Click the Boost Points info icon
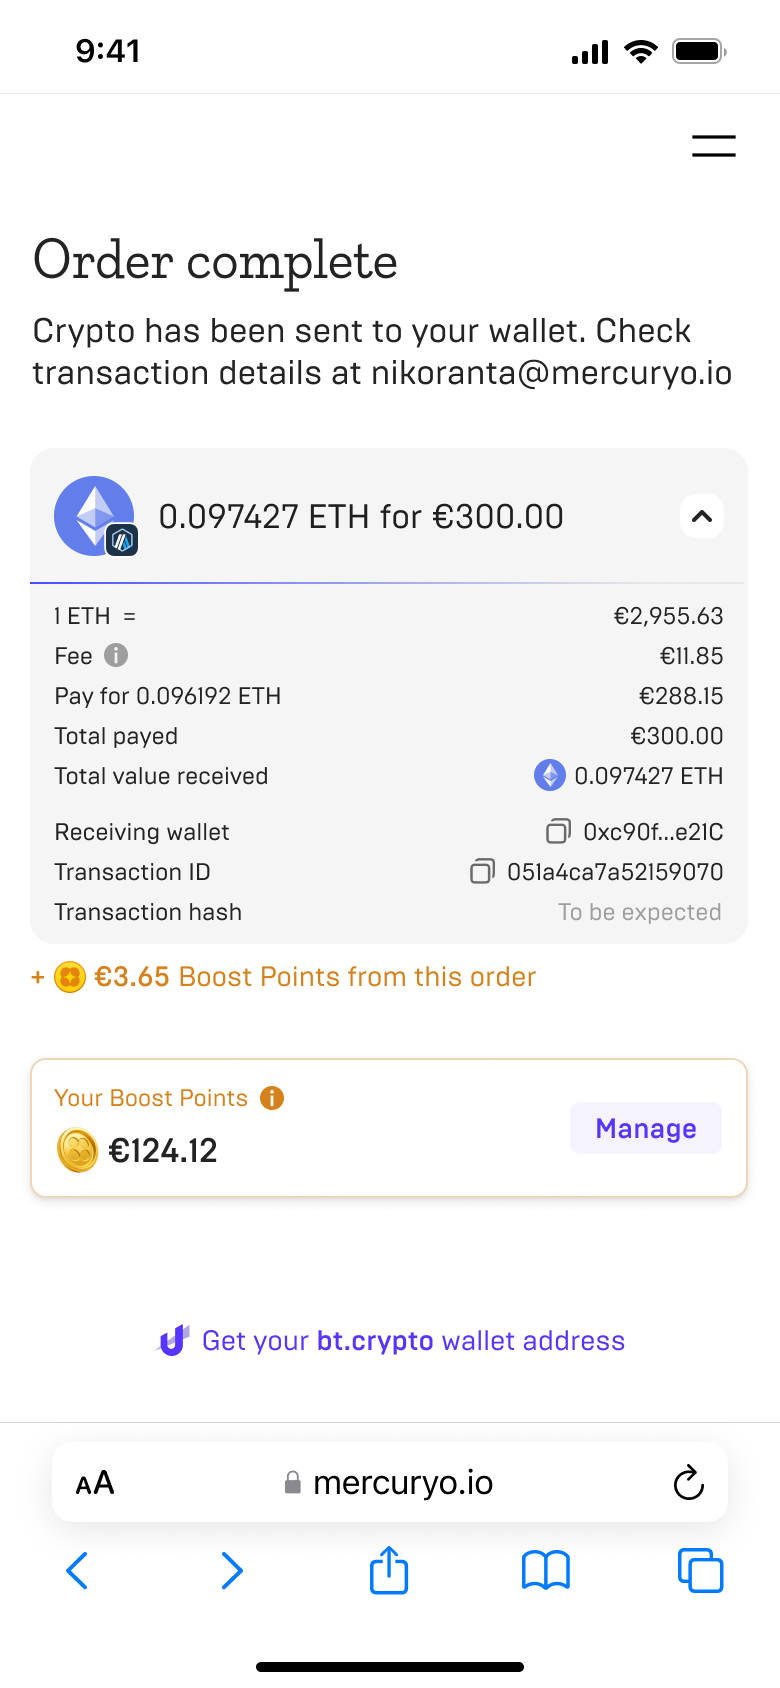Screen dimensions: 780x1688 point(272,1098)
